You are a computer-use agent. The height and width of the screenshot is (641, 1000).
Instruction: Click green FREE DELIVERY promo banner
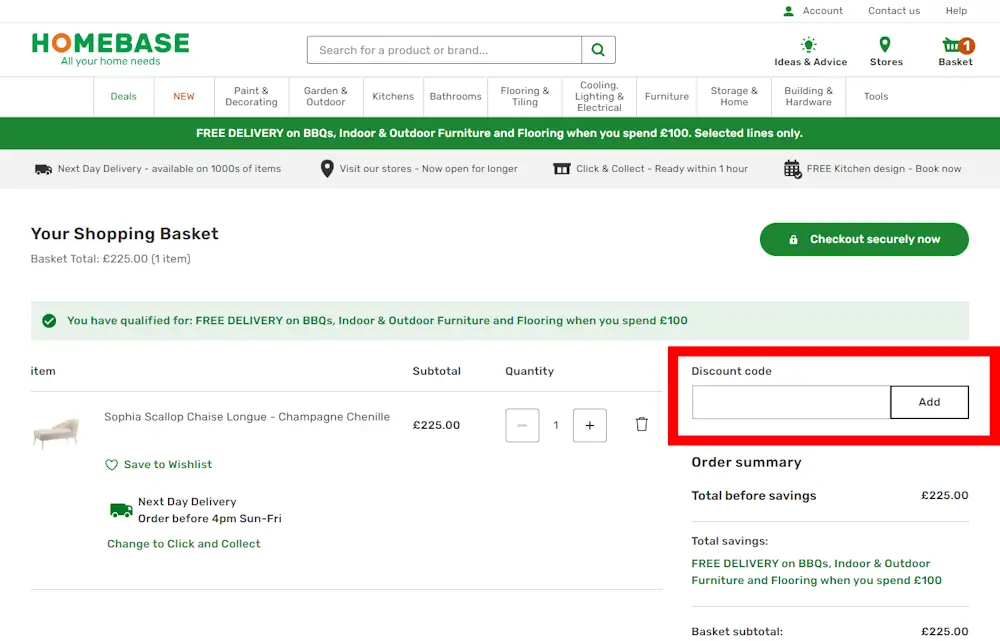[500, 133]
